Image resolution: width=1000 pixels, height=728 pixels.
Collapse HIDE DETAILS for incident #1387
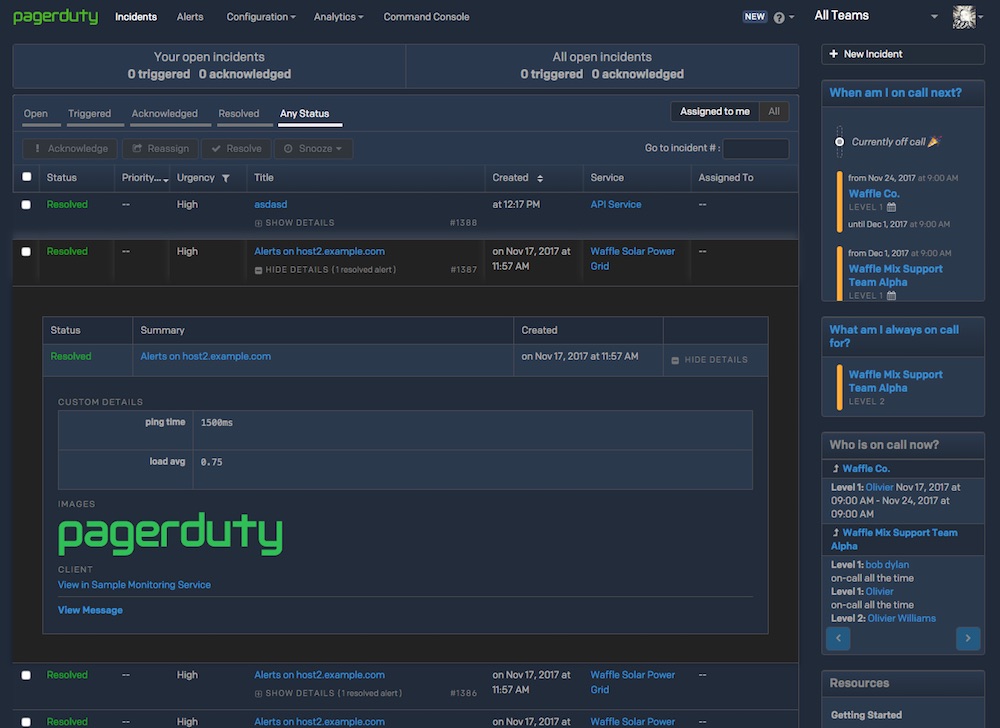click(x=325, y=270)
